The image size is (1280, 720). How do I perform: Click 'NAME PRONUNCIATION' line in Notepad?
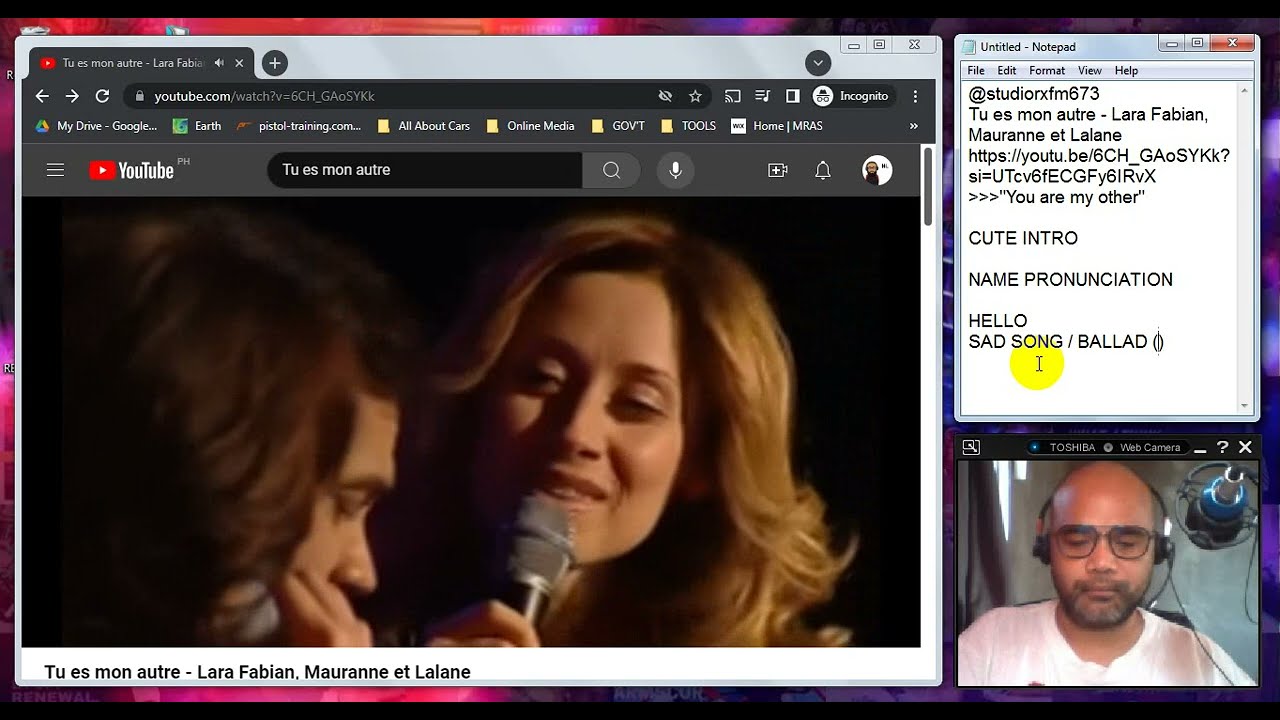(x=1070, y=280)
